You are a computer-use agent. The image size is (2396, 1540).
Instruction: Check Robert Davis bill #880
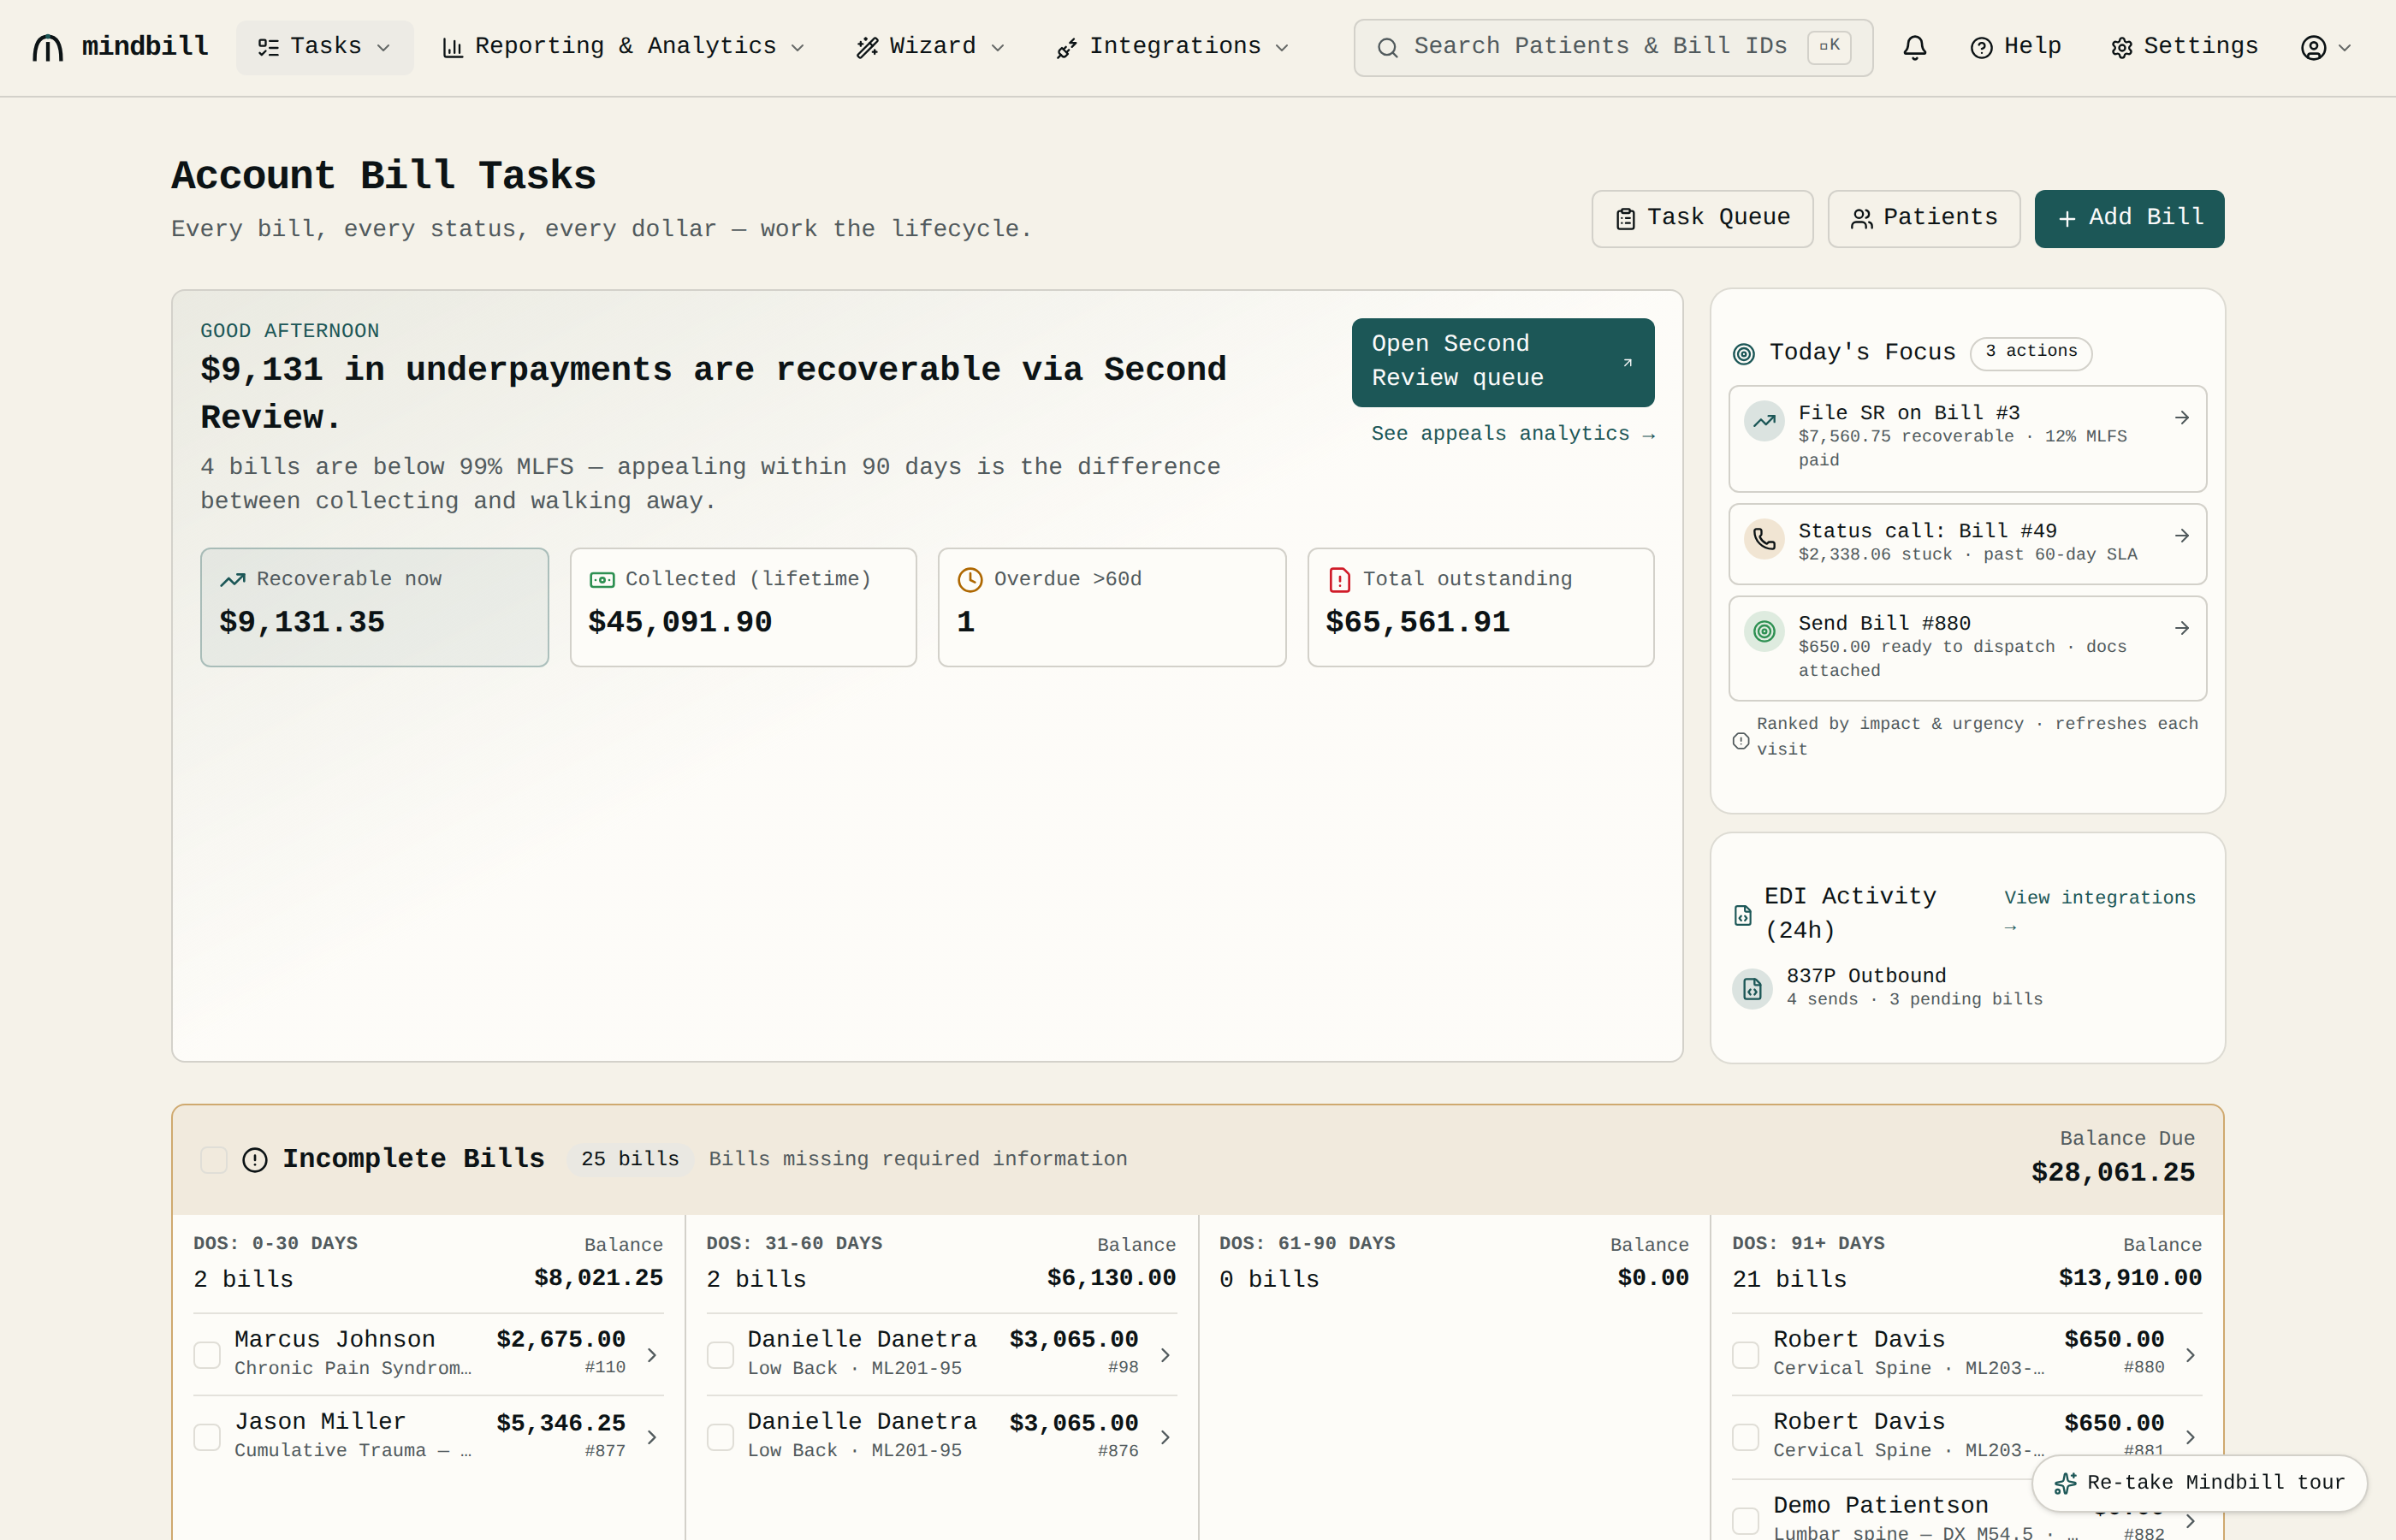1745,1355
